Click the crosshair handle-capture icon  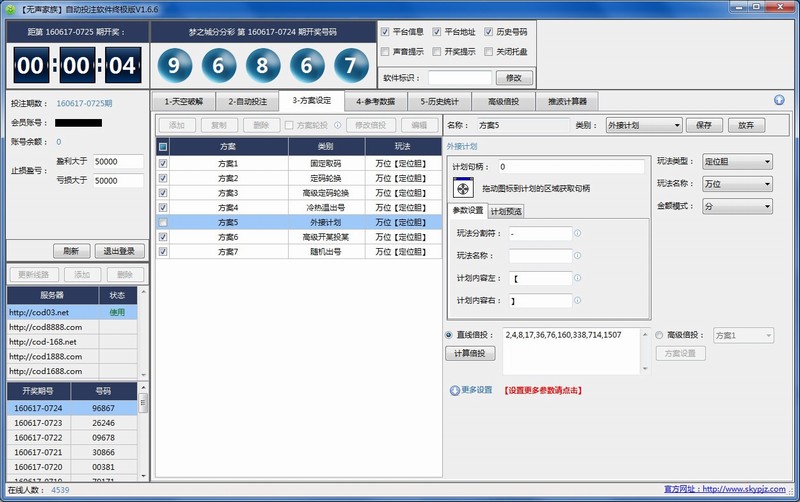tap(463, 187)
